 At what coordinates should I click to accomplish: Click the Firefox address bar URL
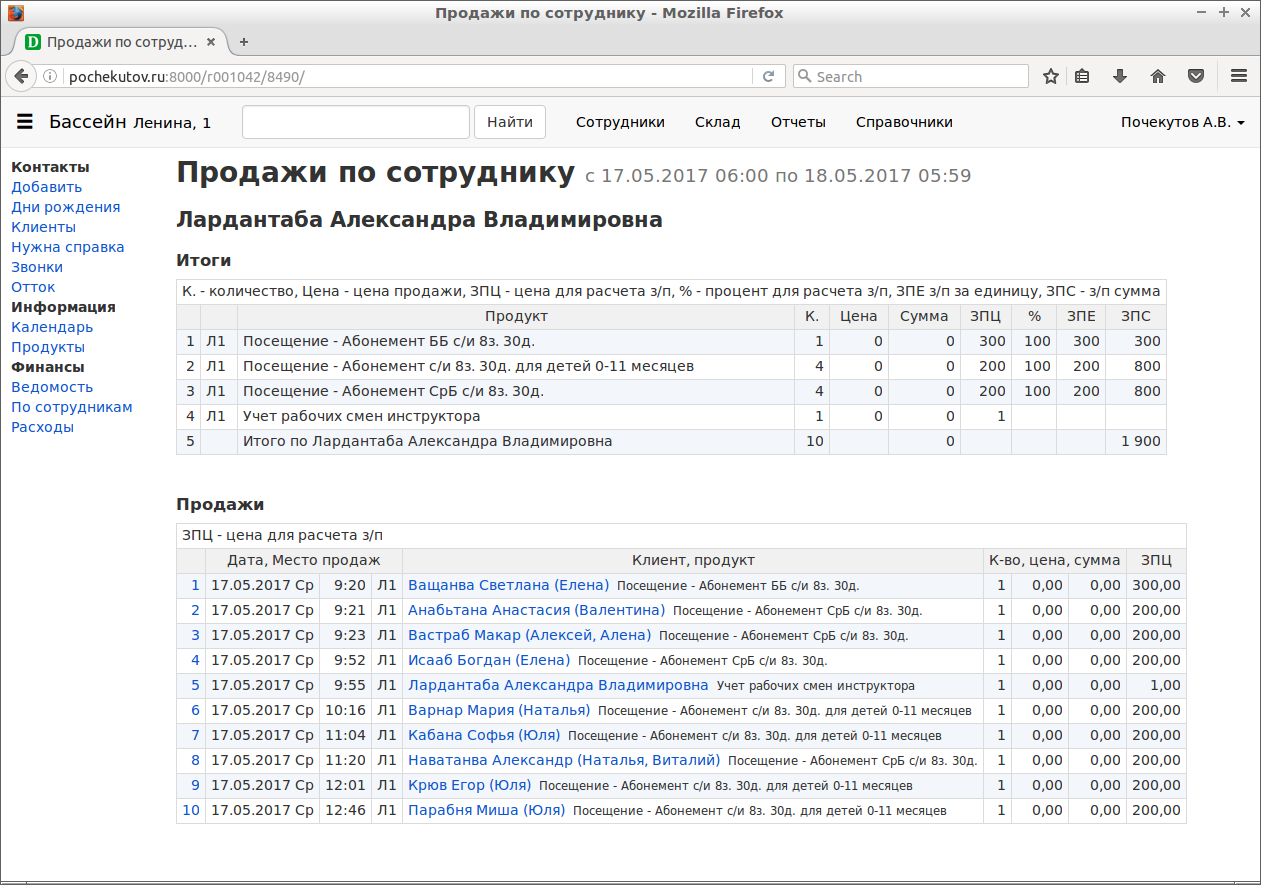point(400,77)
